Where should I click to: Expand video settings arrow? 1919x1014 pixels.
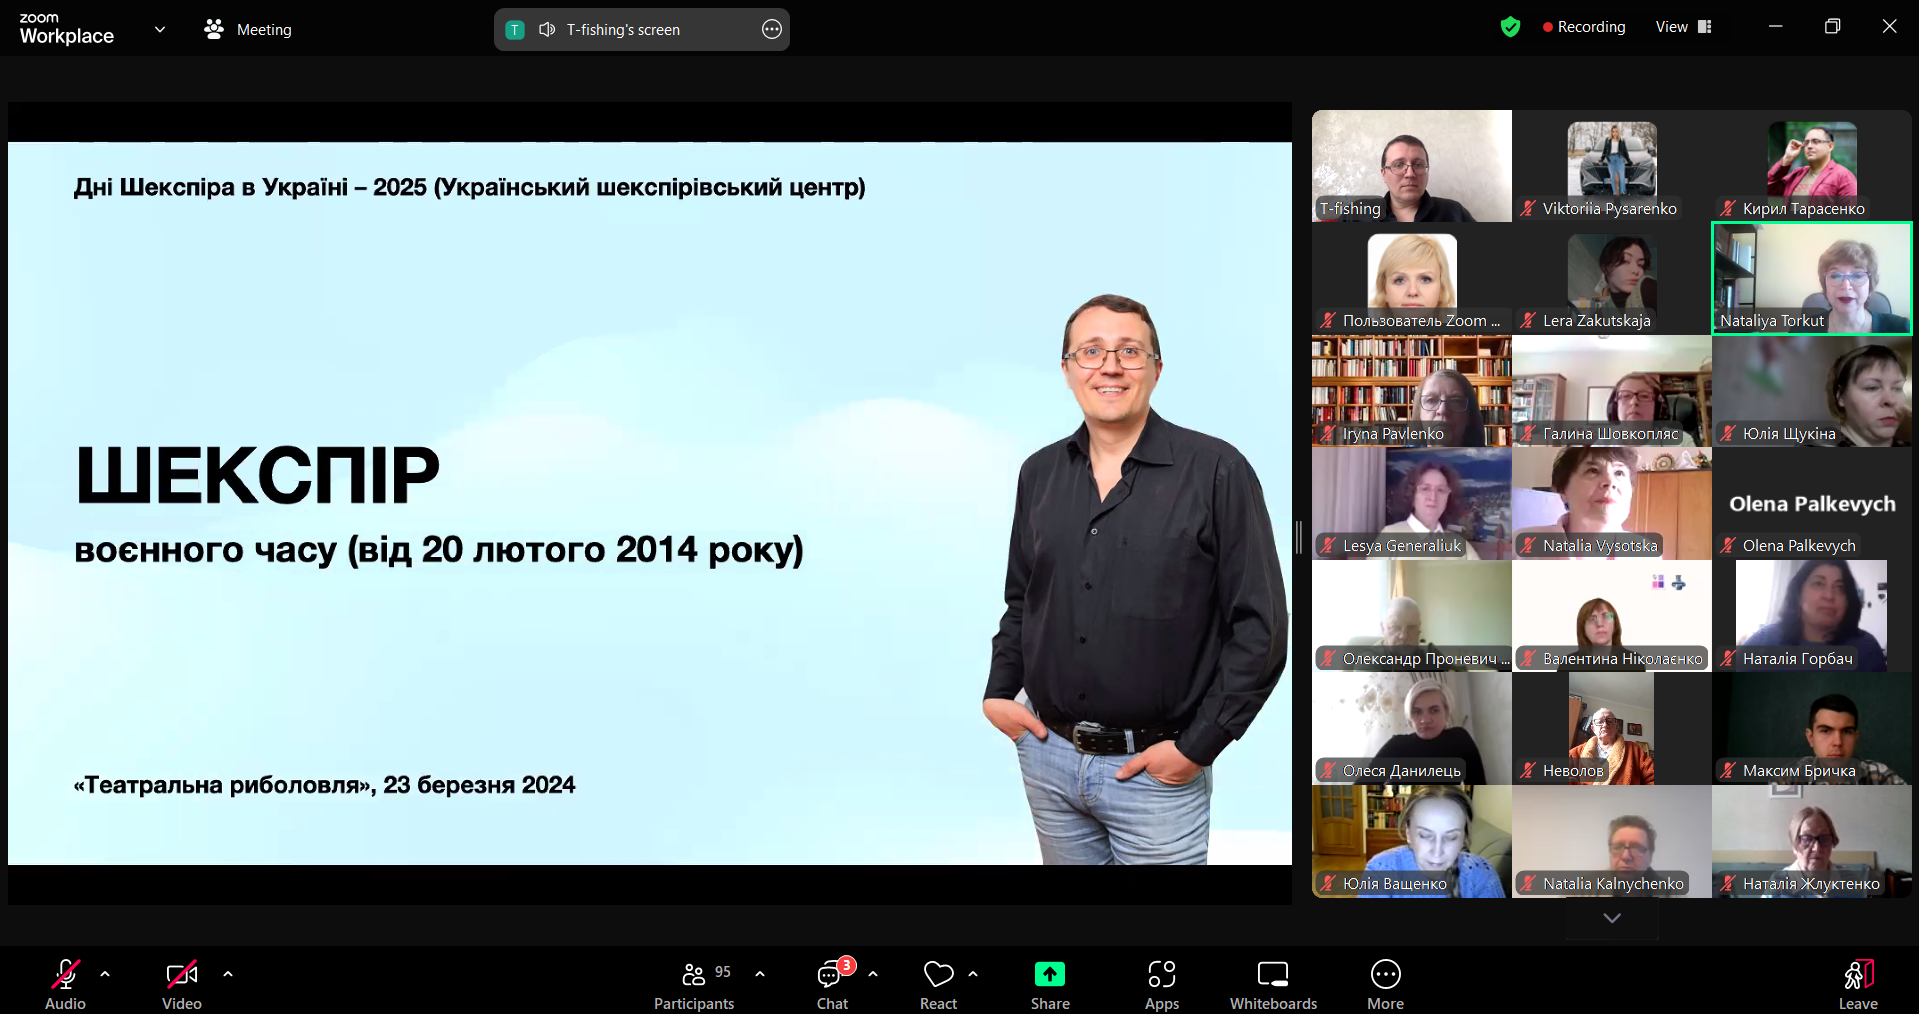228,973
